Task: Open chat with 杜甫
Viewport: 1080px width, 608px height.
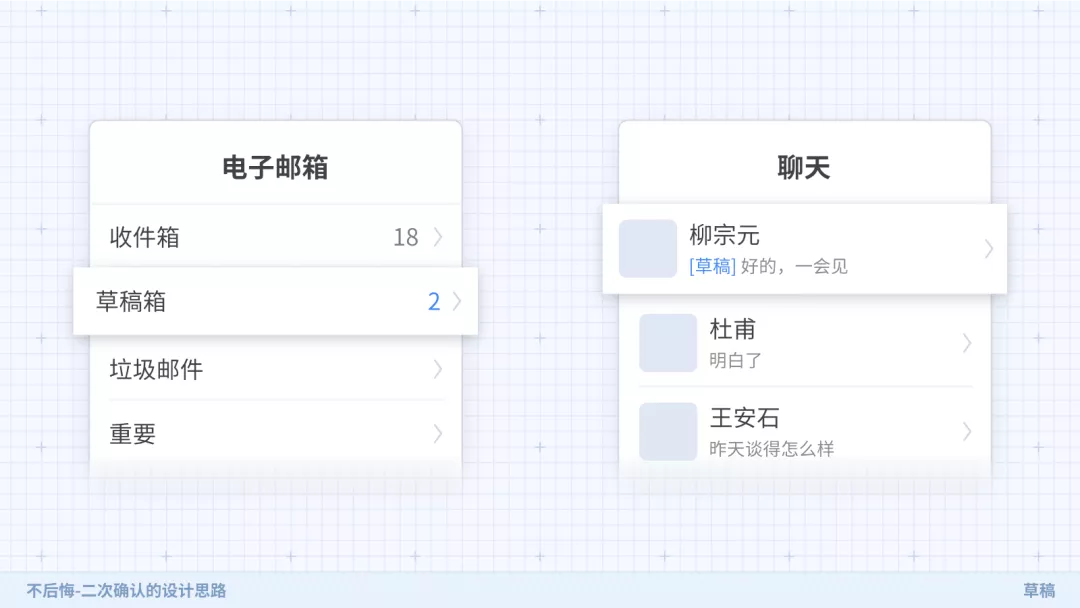Action: 804,342
